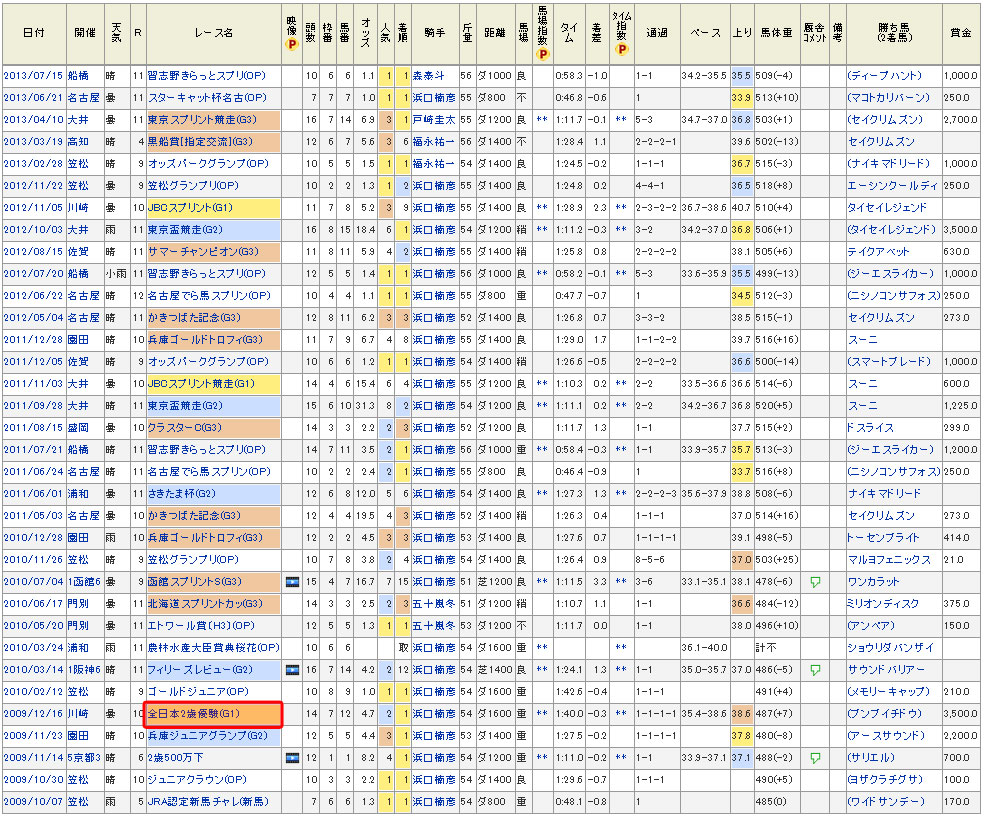Image resolution: width=984 pixels, height=816 pixels.
Task: Open winner horse ミリオンディスク
Action: [x=883, y=604]
